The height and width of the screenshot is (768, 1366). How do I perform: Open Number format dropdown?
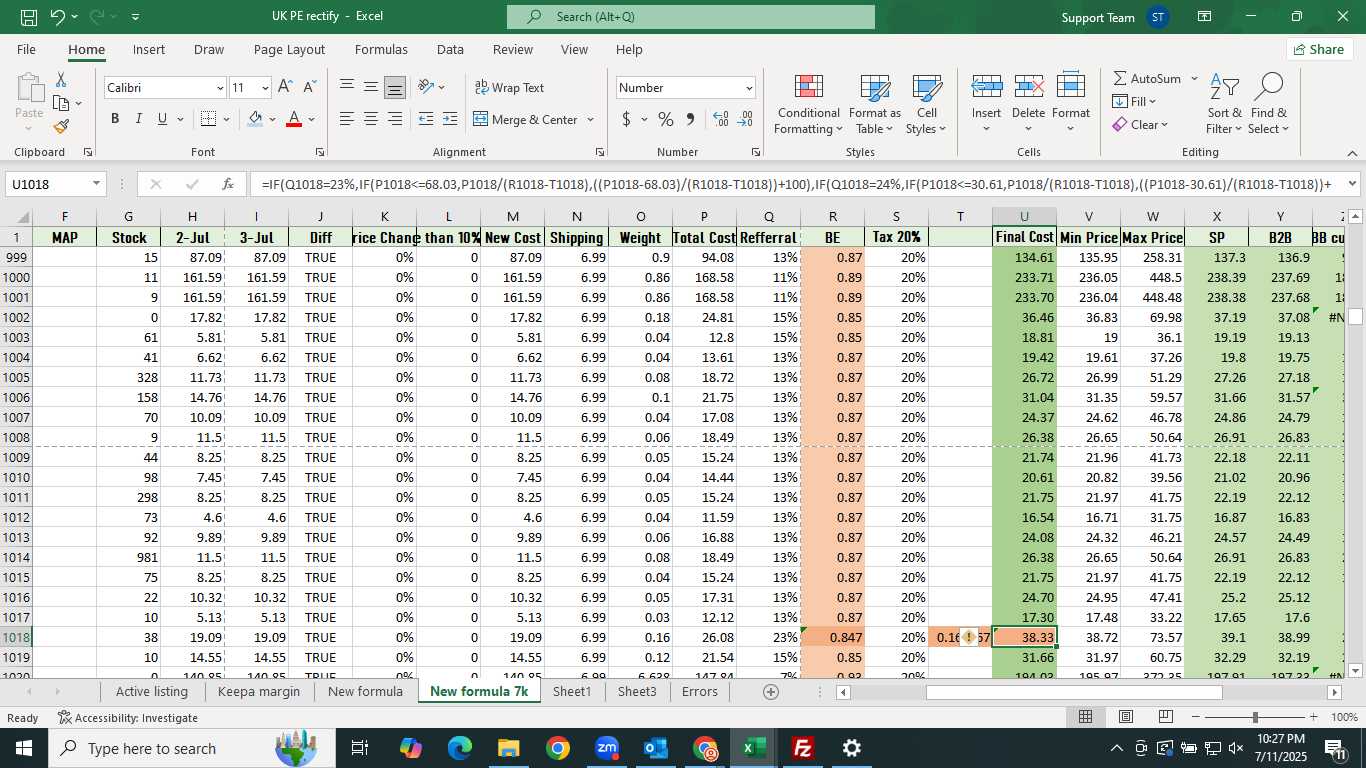[749, 88]
